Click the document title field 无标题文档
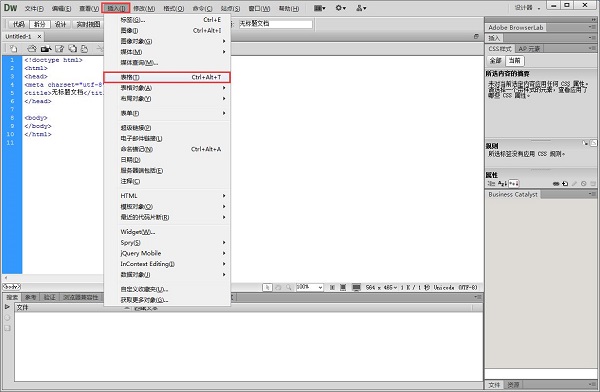Screen dimensions: 600x392 pos(276,24)
